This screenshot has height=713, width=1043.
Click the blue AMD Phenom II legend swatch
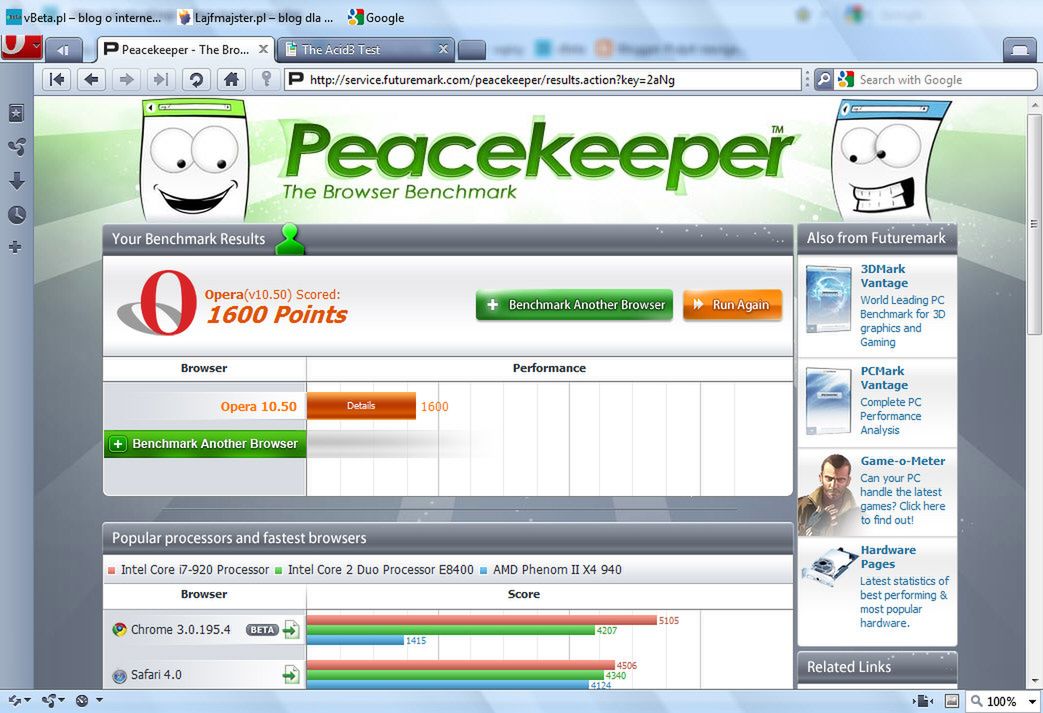(484, 570)
